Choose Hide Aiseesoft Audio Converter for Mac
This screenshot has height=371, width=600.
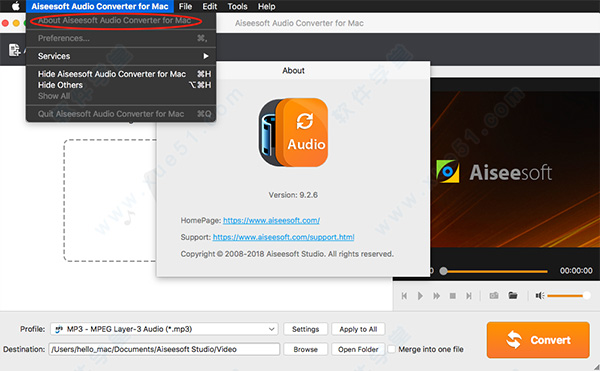click(x=121, y=74)
